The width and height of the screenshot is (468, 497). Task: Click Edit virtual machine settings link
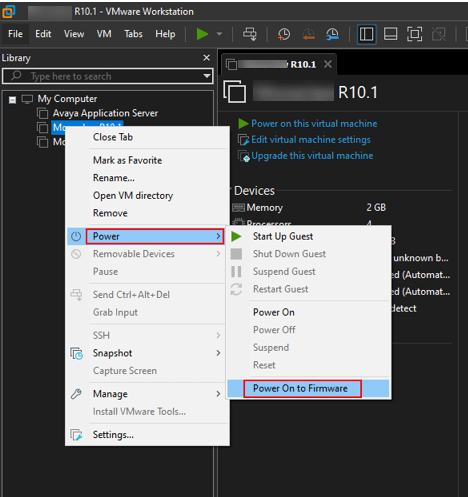point(311,140)
